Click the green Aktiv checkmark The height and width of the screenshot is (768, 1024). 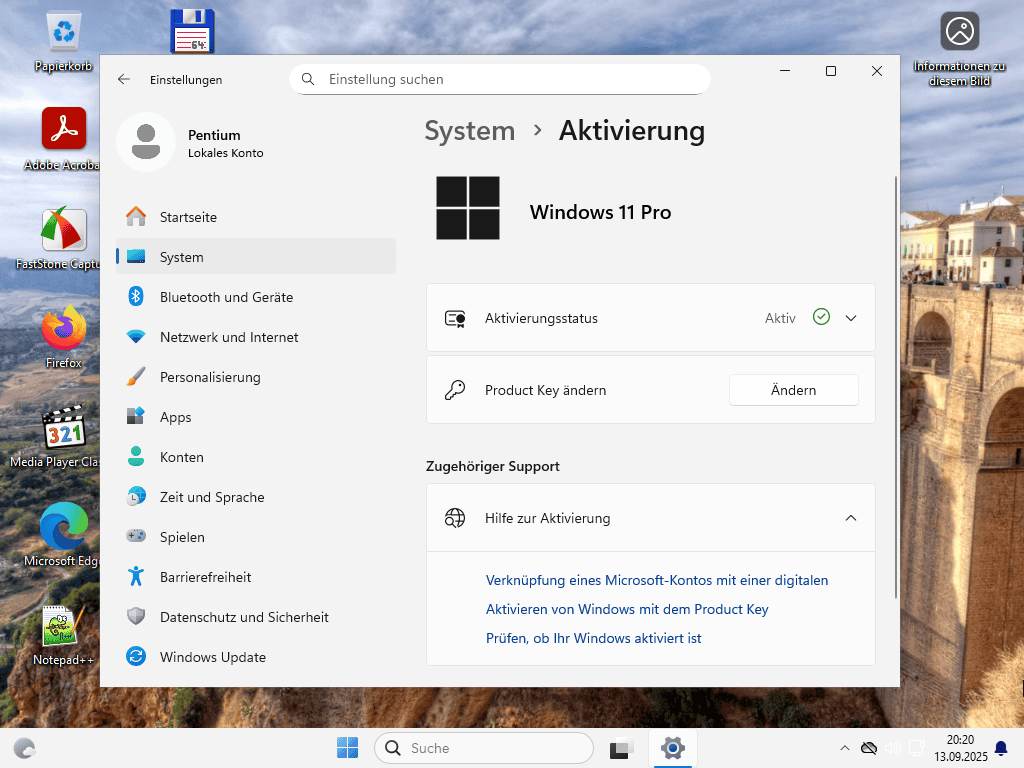point(821,317)
